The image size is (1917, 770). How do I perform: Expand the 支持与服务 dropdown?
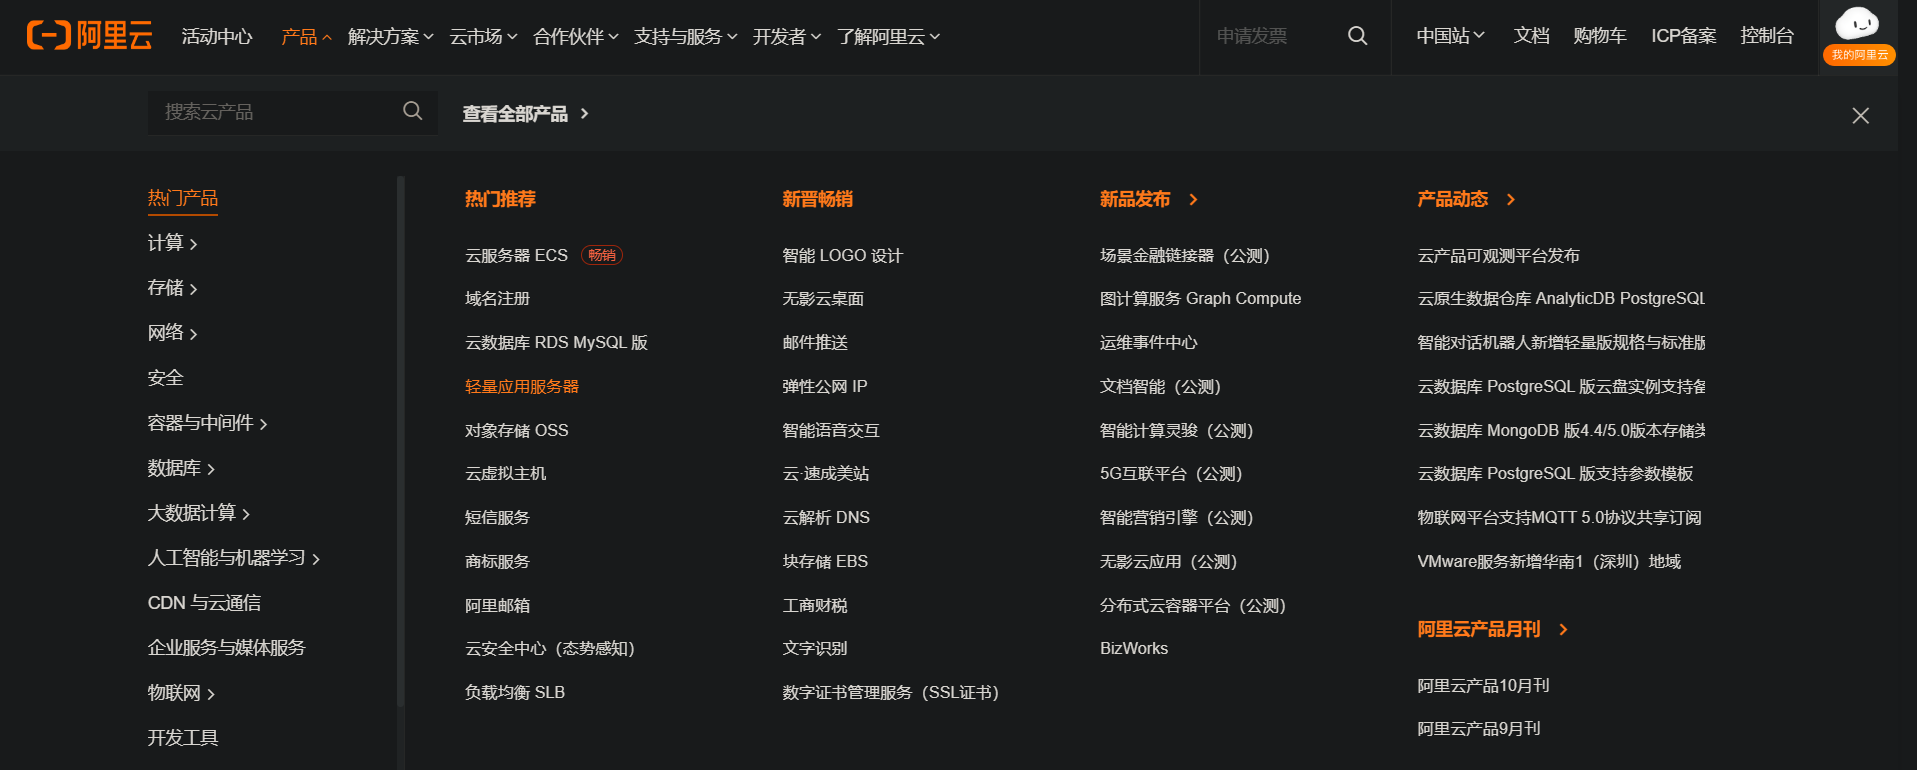[x=686, y=37]
